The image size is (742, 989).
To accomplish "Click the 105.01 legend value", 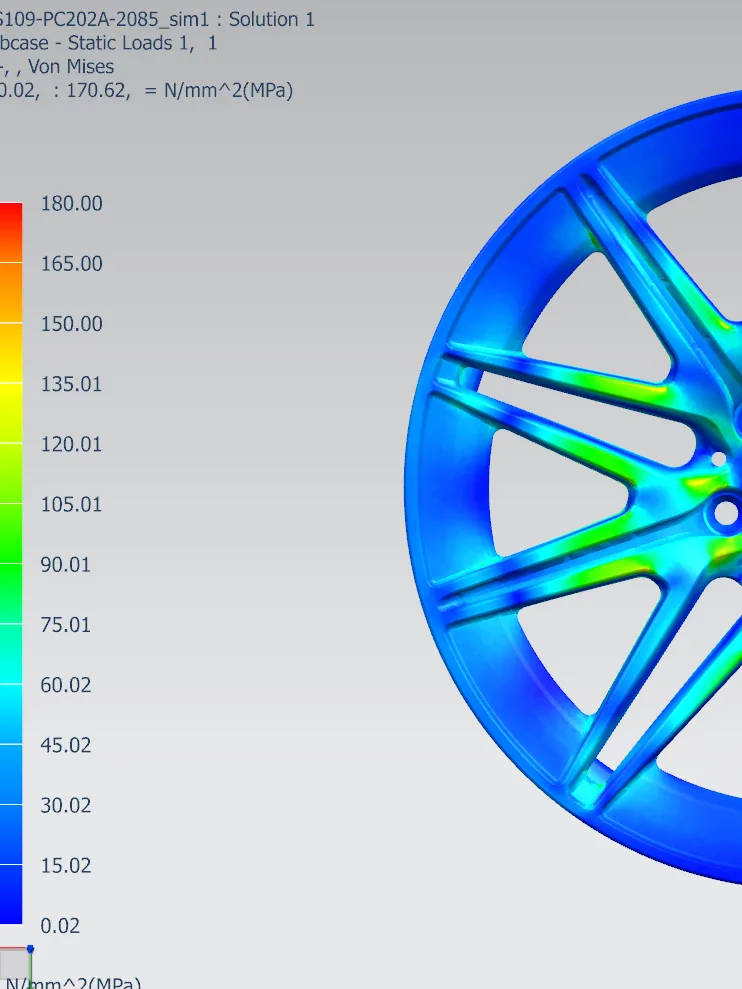I will [x=71, y=505].
